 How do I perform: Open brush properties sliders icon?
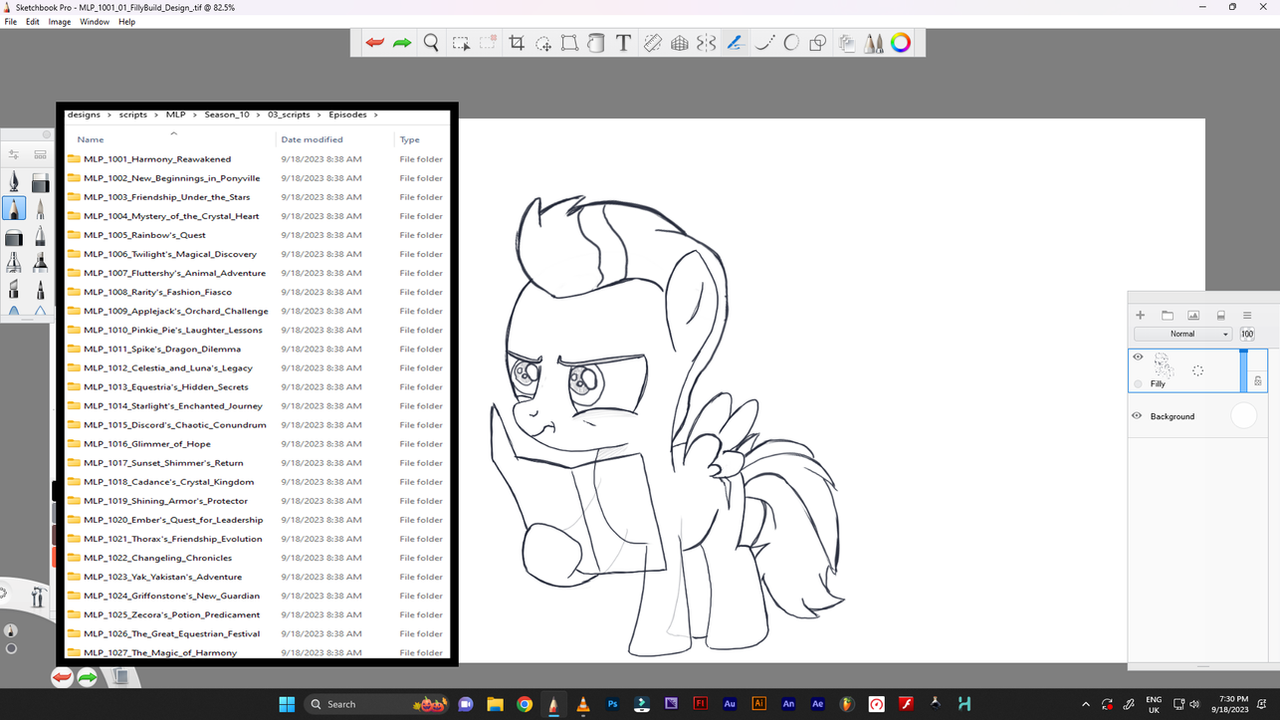14,155
